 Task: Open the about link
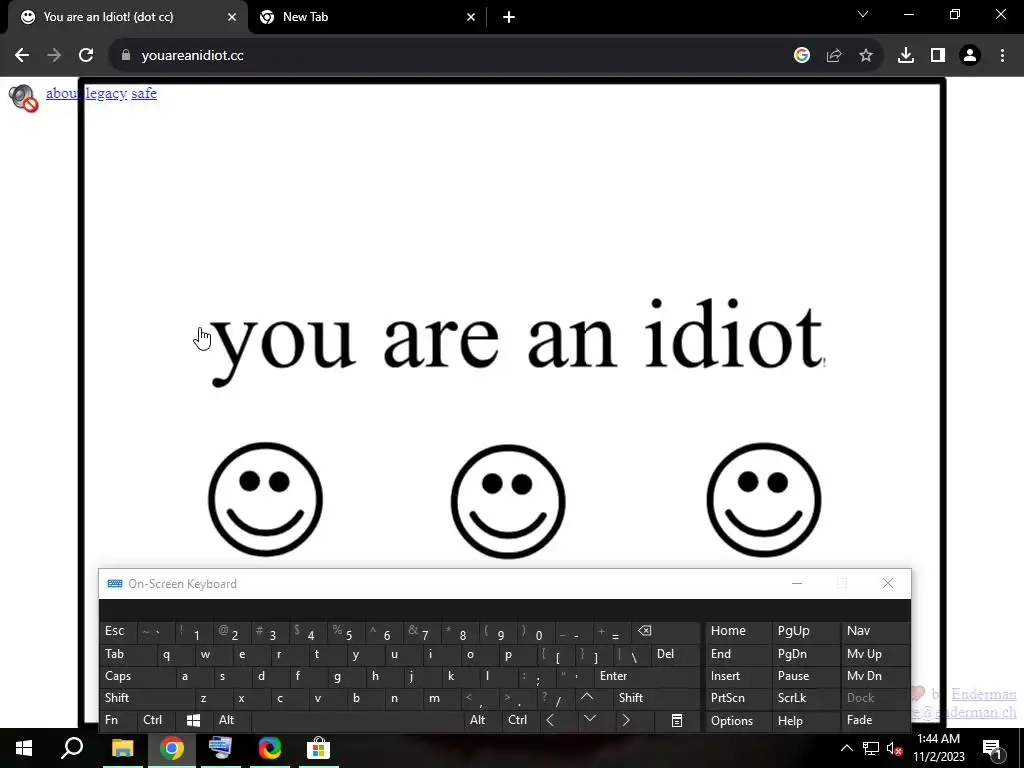tap(63, 93)
